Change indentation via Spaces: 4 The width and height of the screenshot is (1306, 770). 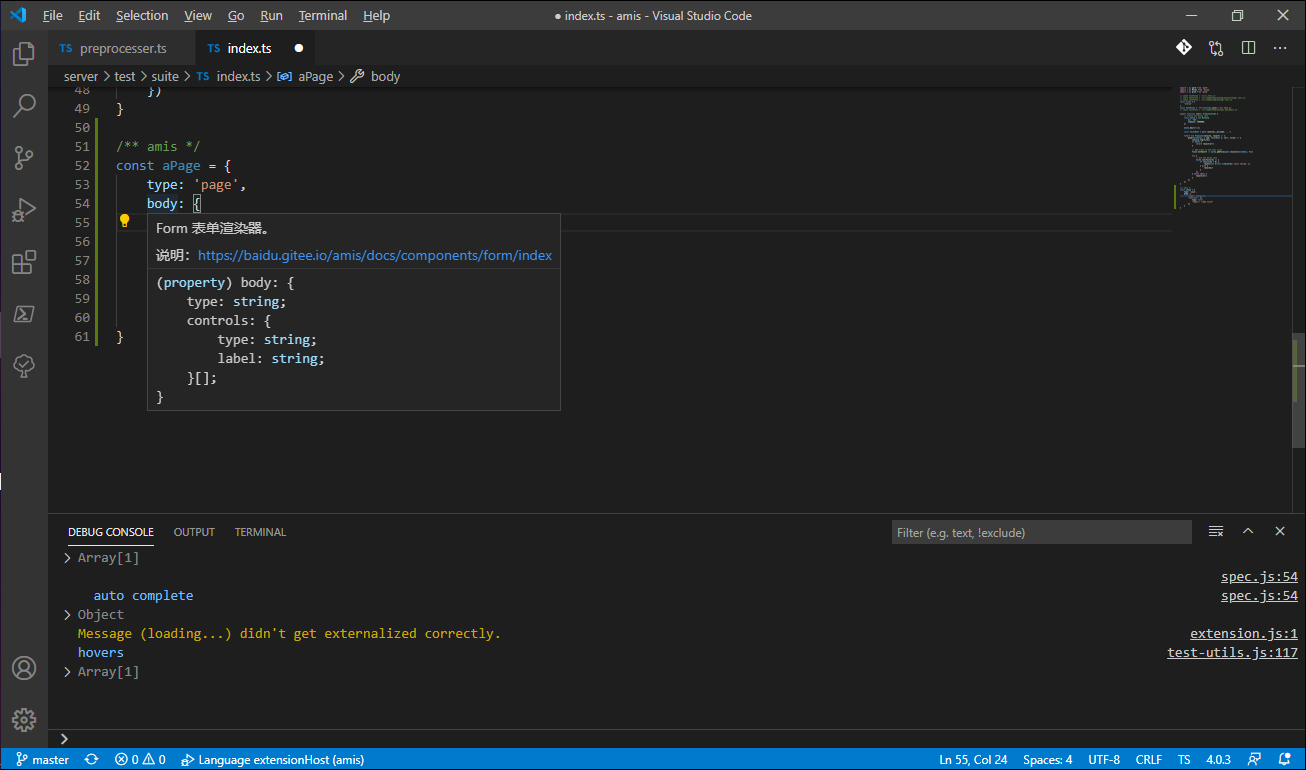[x=1047, y=760]
